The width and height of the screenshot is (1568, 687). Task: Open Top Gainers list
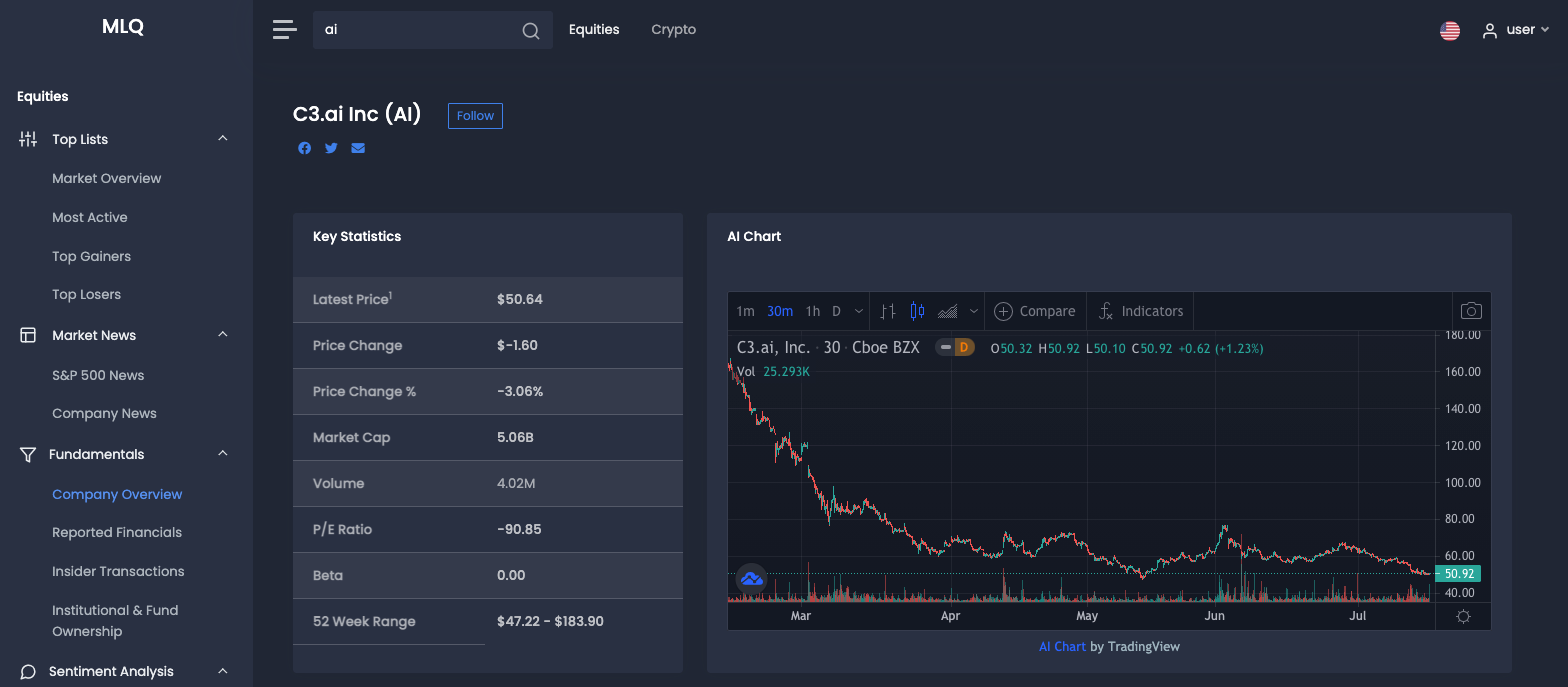pyautogui.click(x=92, y=256)
